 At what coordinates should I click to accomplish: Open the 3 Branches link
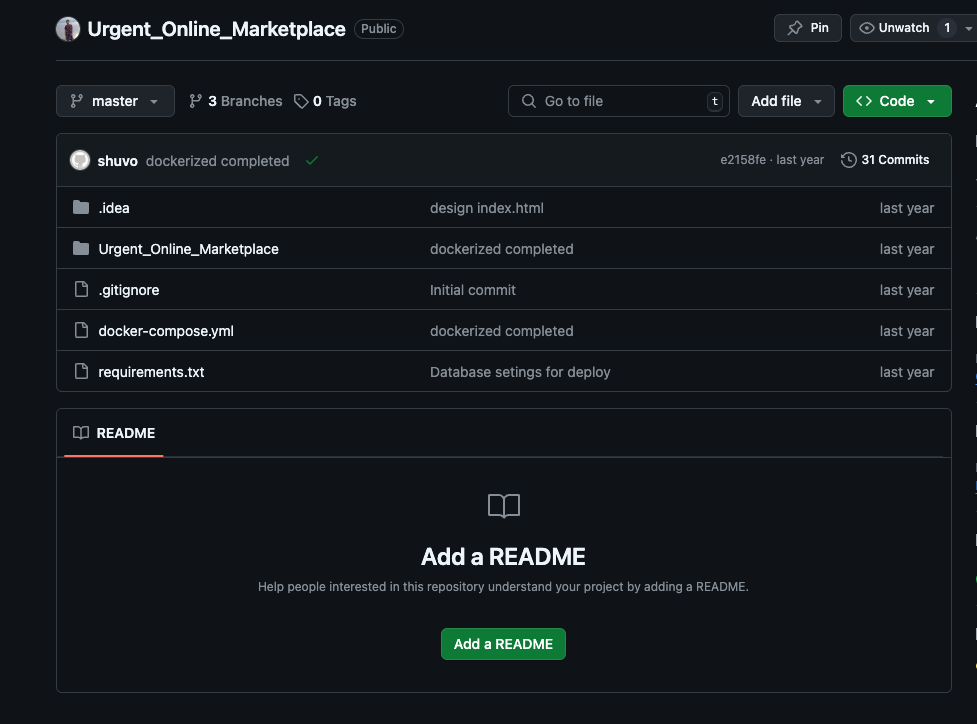[235, 101]
